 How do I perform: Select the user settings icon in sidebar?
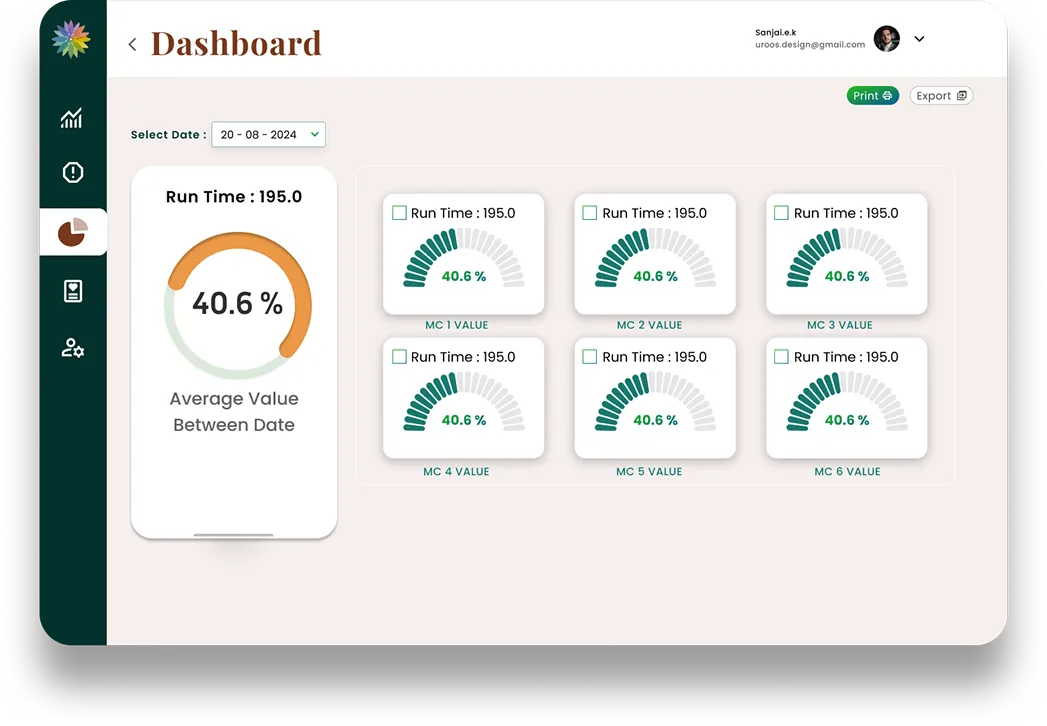71,347
